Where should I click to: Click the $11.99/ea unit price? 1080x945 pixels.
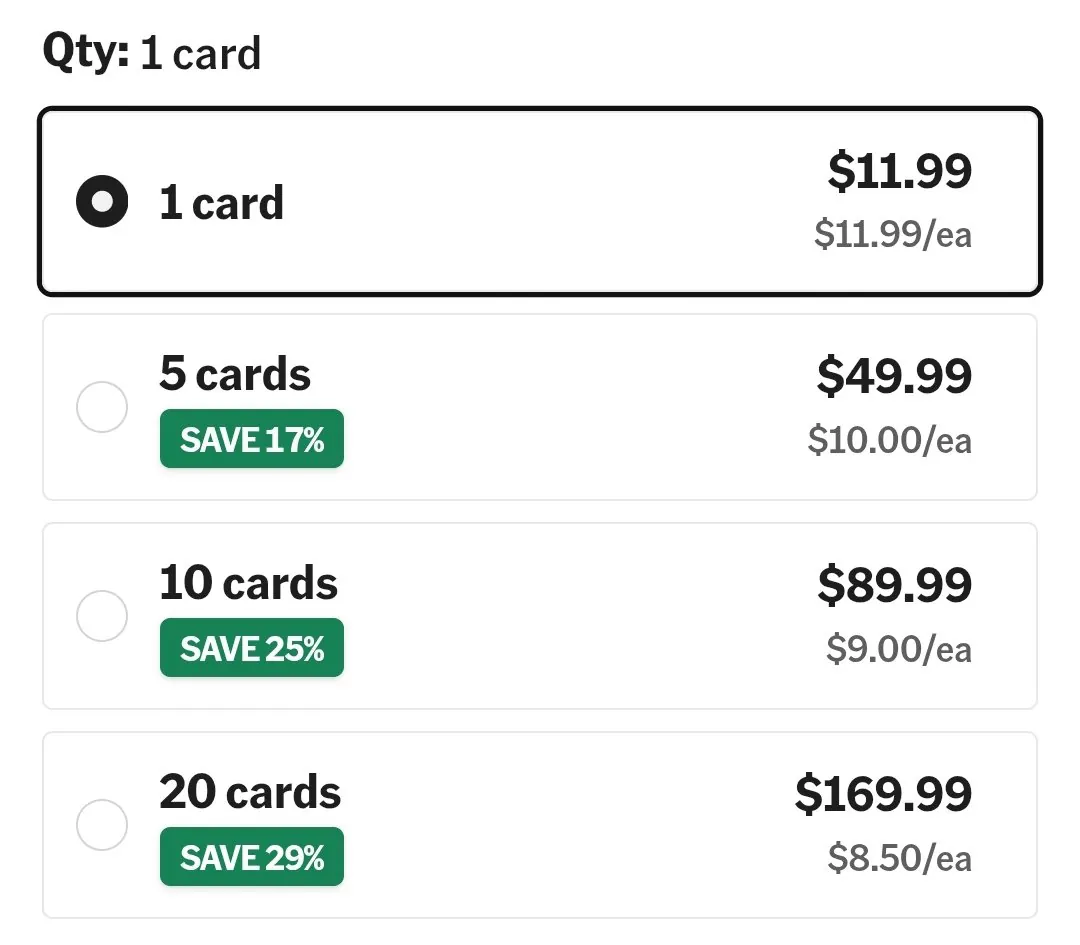(x=892, y=235)
